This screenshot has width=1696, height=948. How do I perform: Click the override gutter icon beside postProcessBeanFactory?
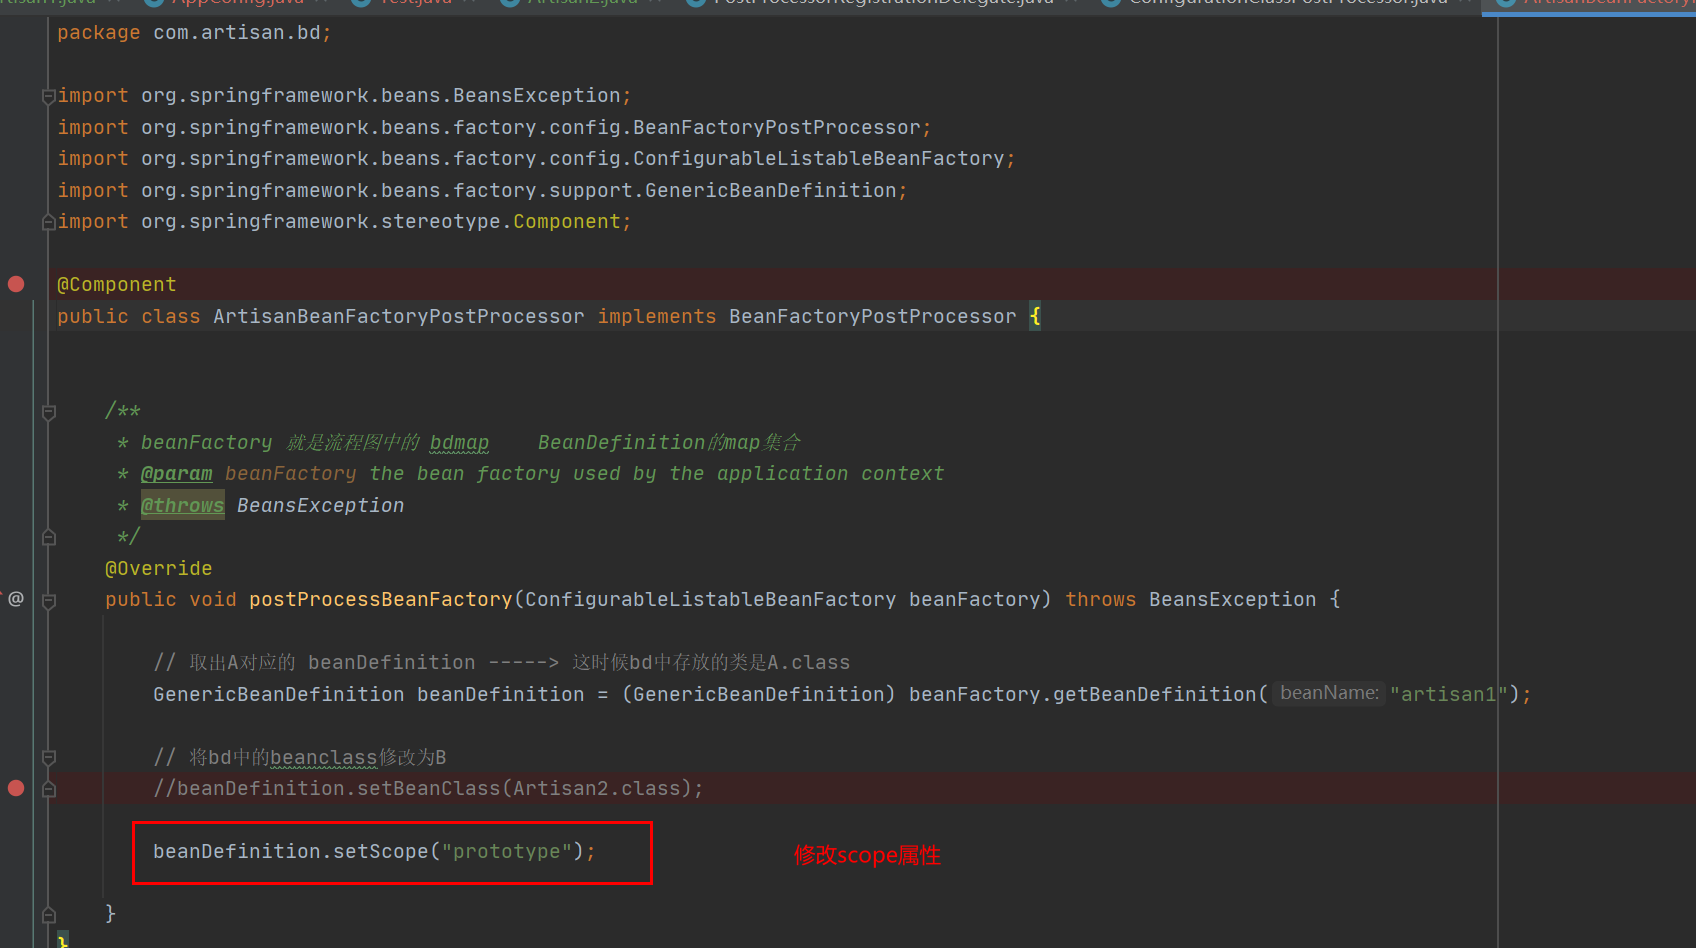[16, 599]
